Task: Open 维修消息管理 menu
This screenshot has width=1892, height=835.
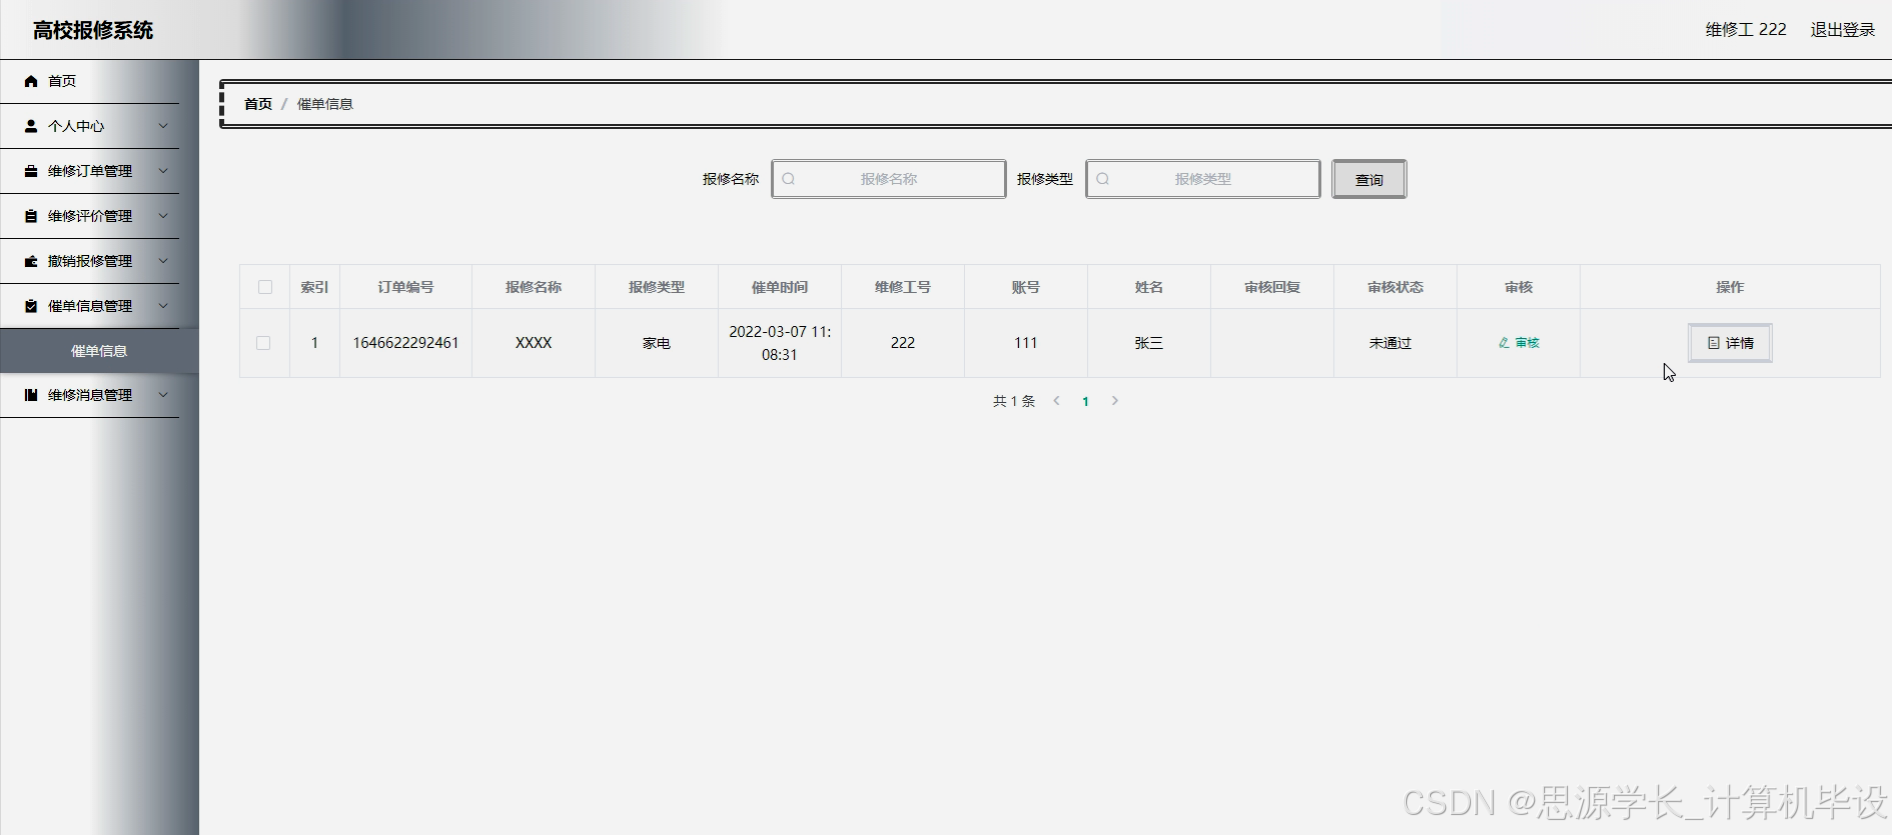Action: coord(90,395)
